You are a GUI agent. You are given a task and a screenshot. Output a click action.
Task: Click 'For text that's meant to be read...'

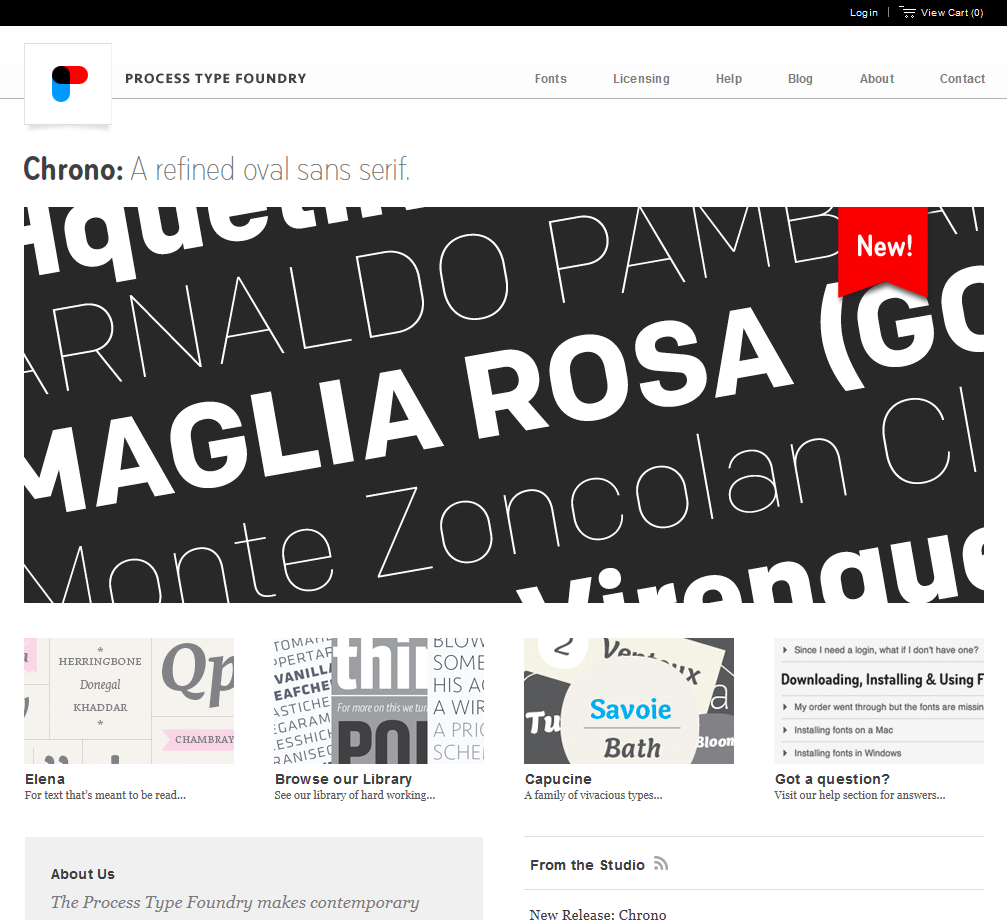(105, 795)
